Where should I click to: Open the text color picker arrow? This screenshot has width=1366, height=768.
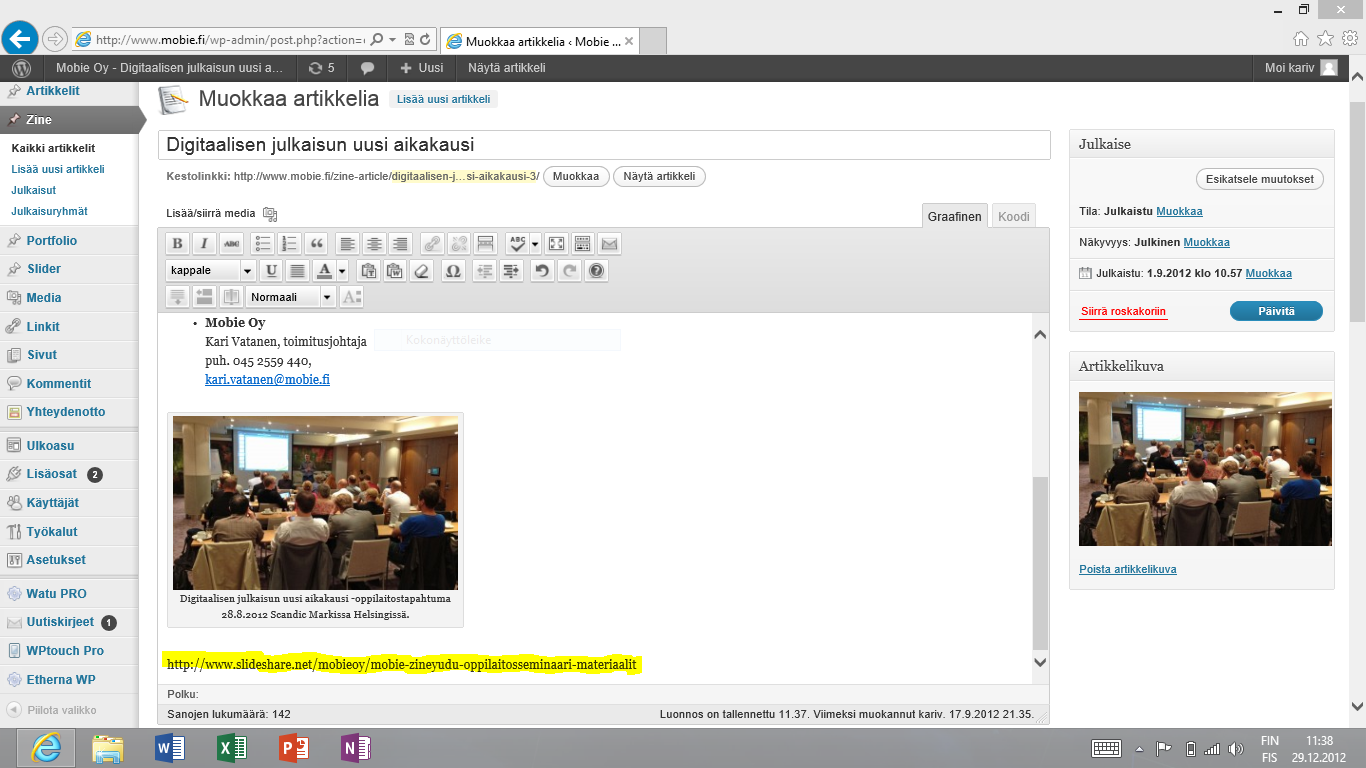pos(342,271)
